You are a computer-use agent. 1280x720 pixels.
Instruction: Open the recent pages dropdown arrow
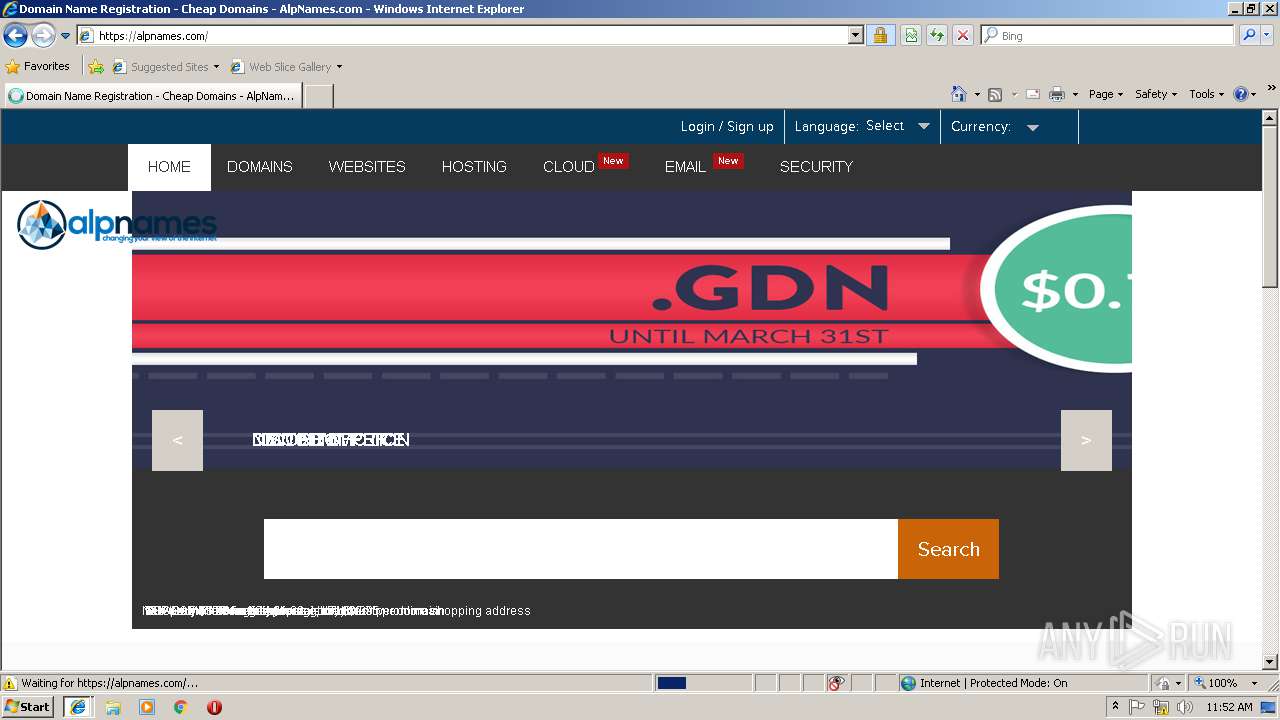point(66,36)
